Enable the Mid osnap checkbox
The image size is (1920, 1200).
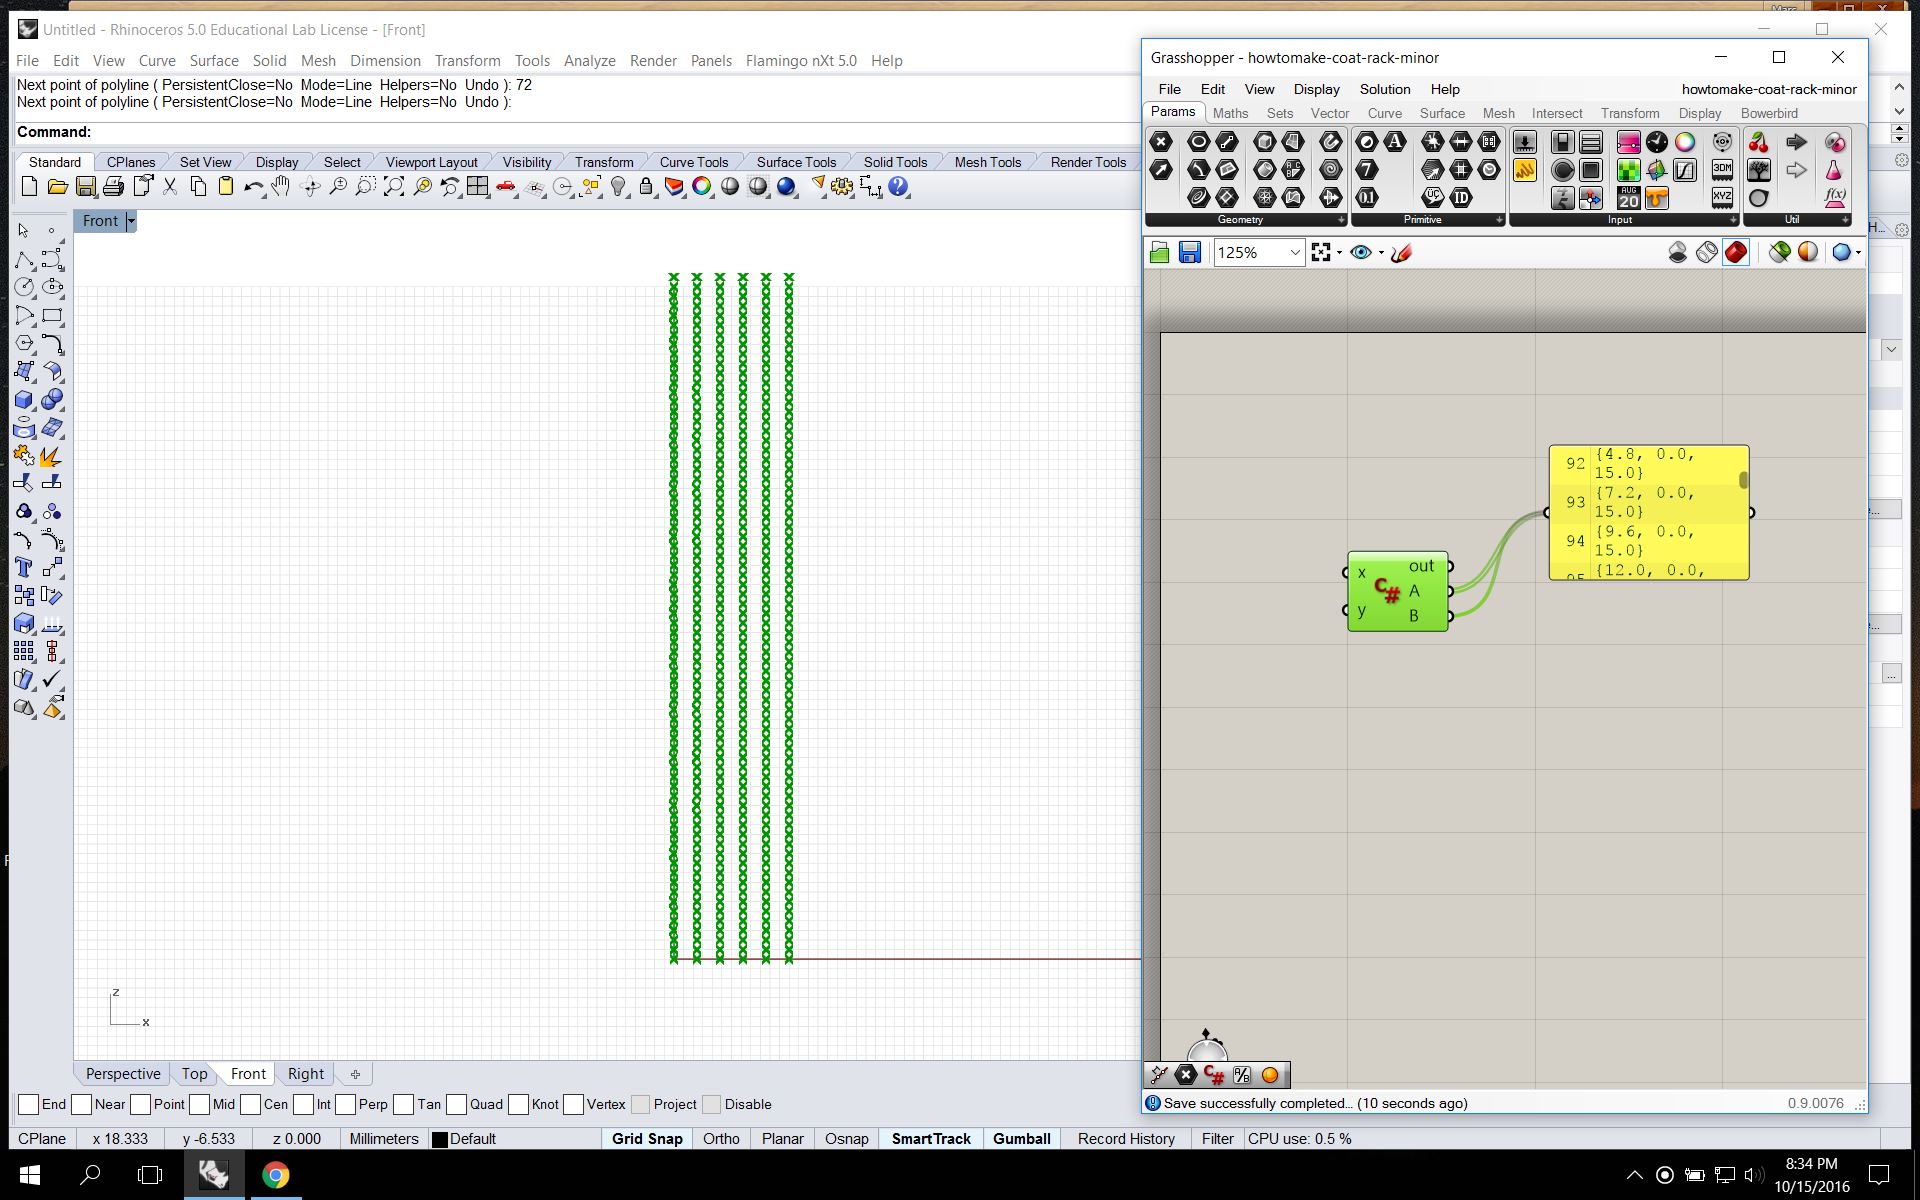tap(200, 1104)
